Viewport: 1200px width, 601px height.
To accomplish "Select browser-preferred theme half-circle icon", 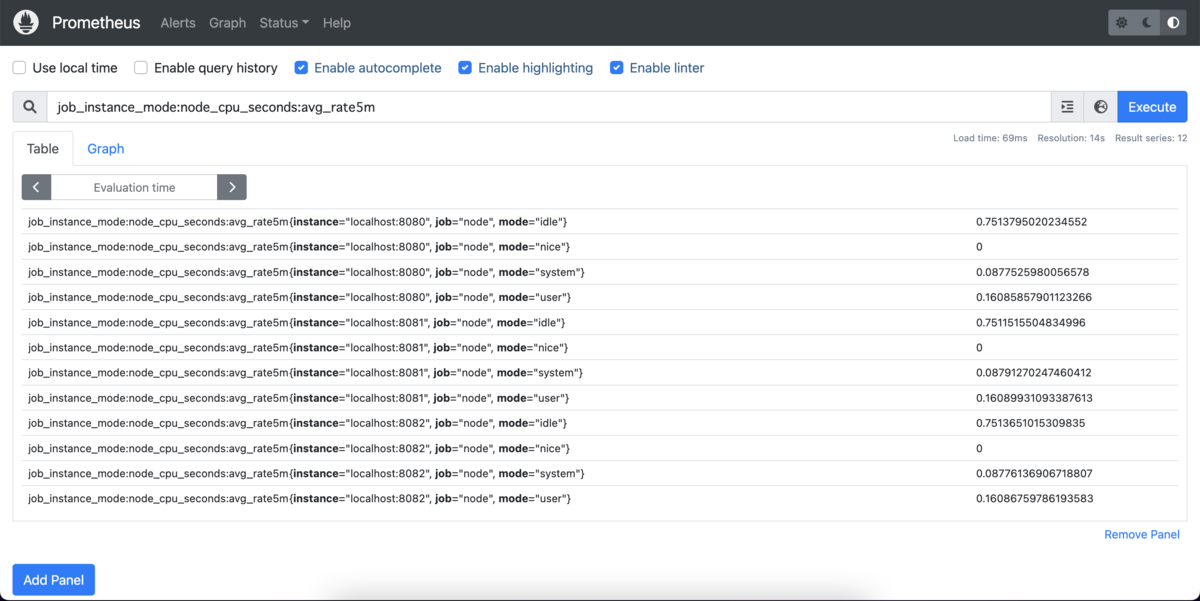I will (x=1174, y=22).
